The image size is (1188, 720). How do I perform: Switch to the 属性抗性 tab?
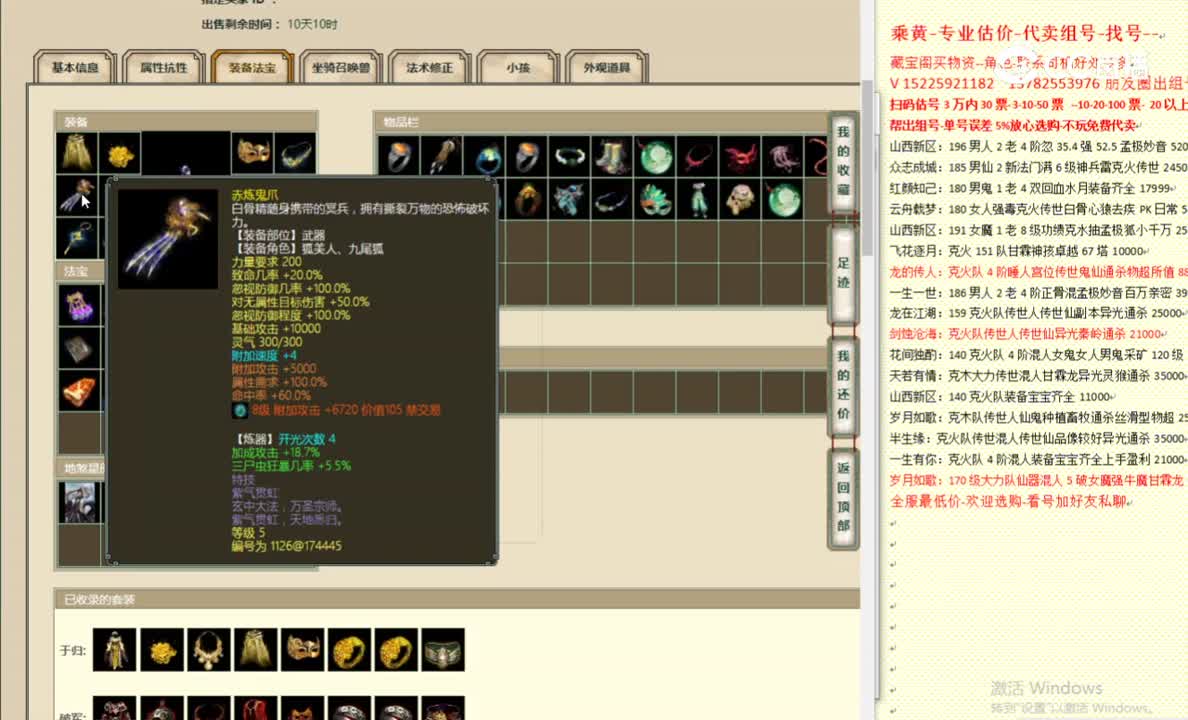coord(164,67)
